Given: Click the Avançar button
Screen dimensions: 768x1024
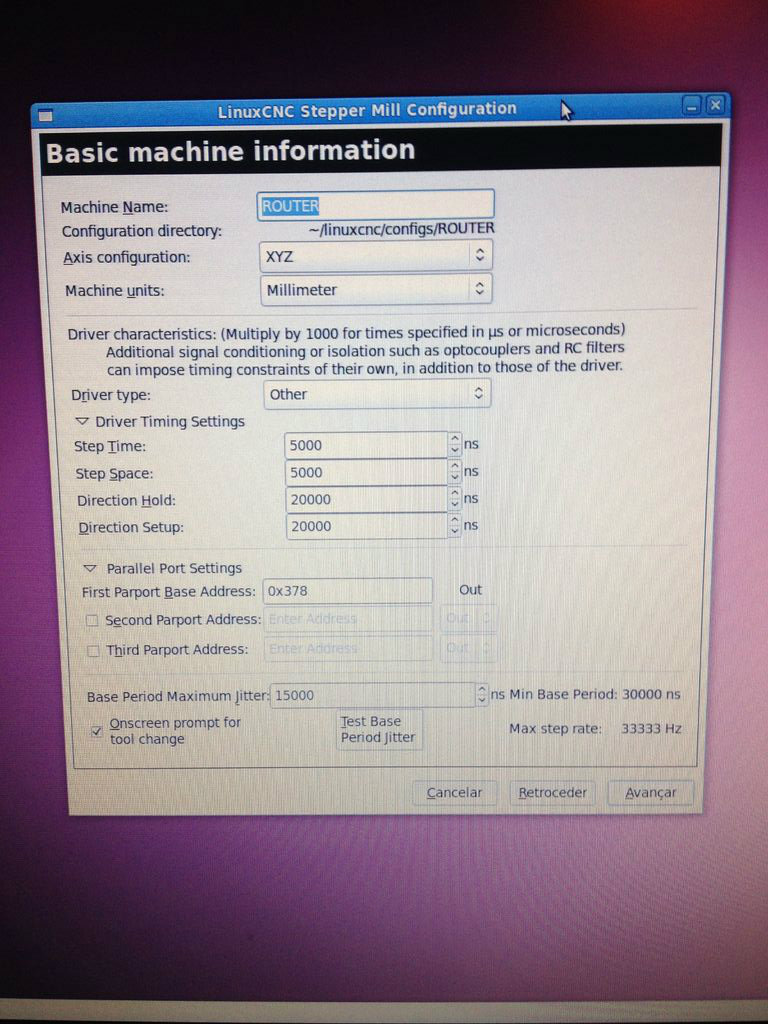Looking at the screenshot, I should click(x=650, y=793).
